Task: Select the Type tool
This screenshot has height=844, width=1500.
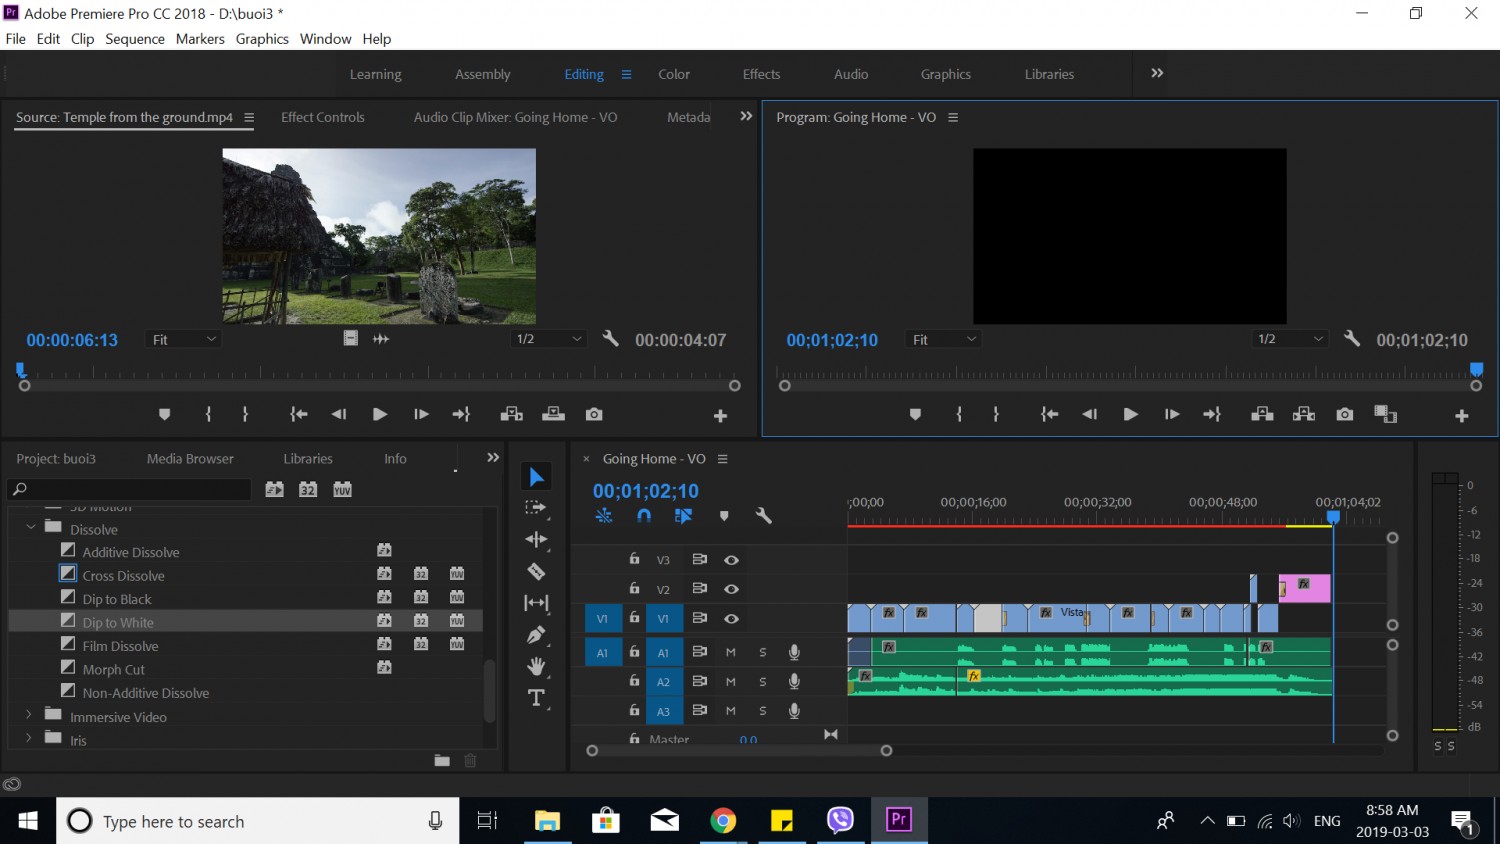Action: (x=537, y=698)
